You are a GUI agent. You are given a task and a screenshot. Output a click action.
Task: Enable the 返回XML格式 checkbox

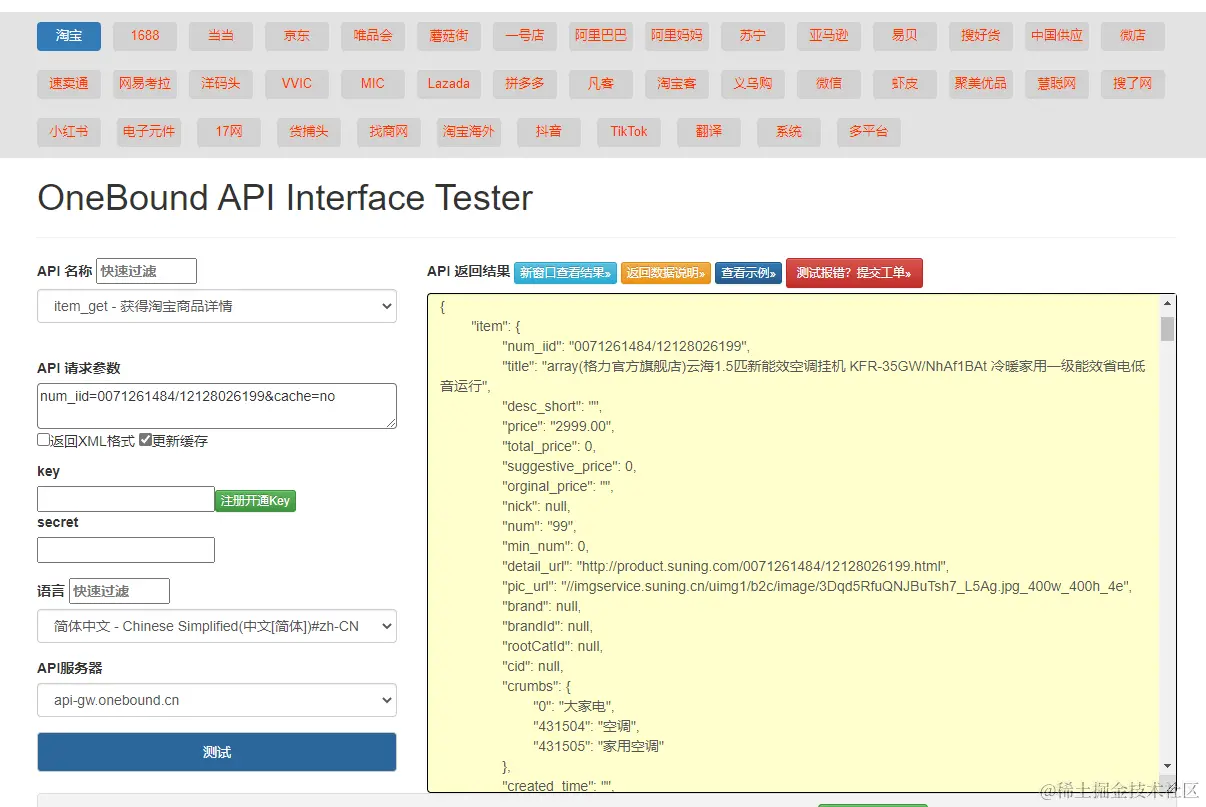(44, 440)
